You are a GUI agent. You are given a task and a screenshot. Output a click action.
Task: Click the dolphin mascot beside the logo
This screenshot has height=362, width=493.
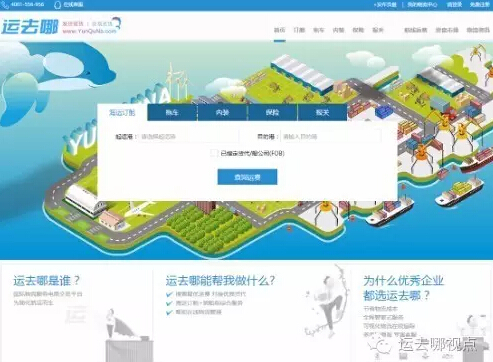tap(116, 23)
